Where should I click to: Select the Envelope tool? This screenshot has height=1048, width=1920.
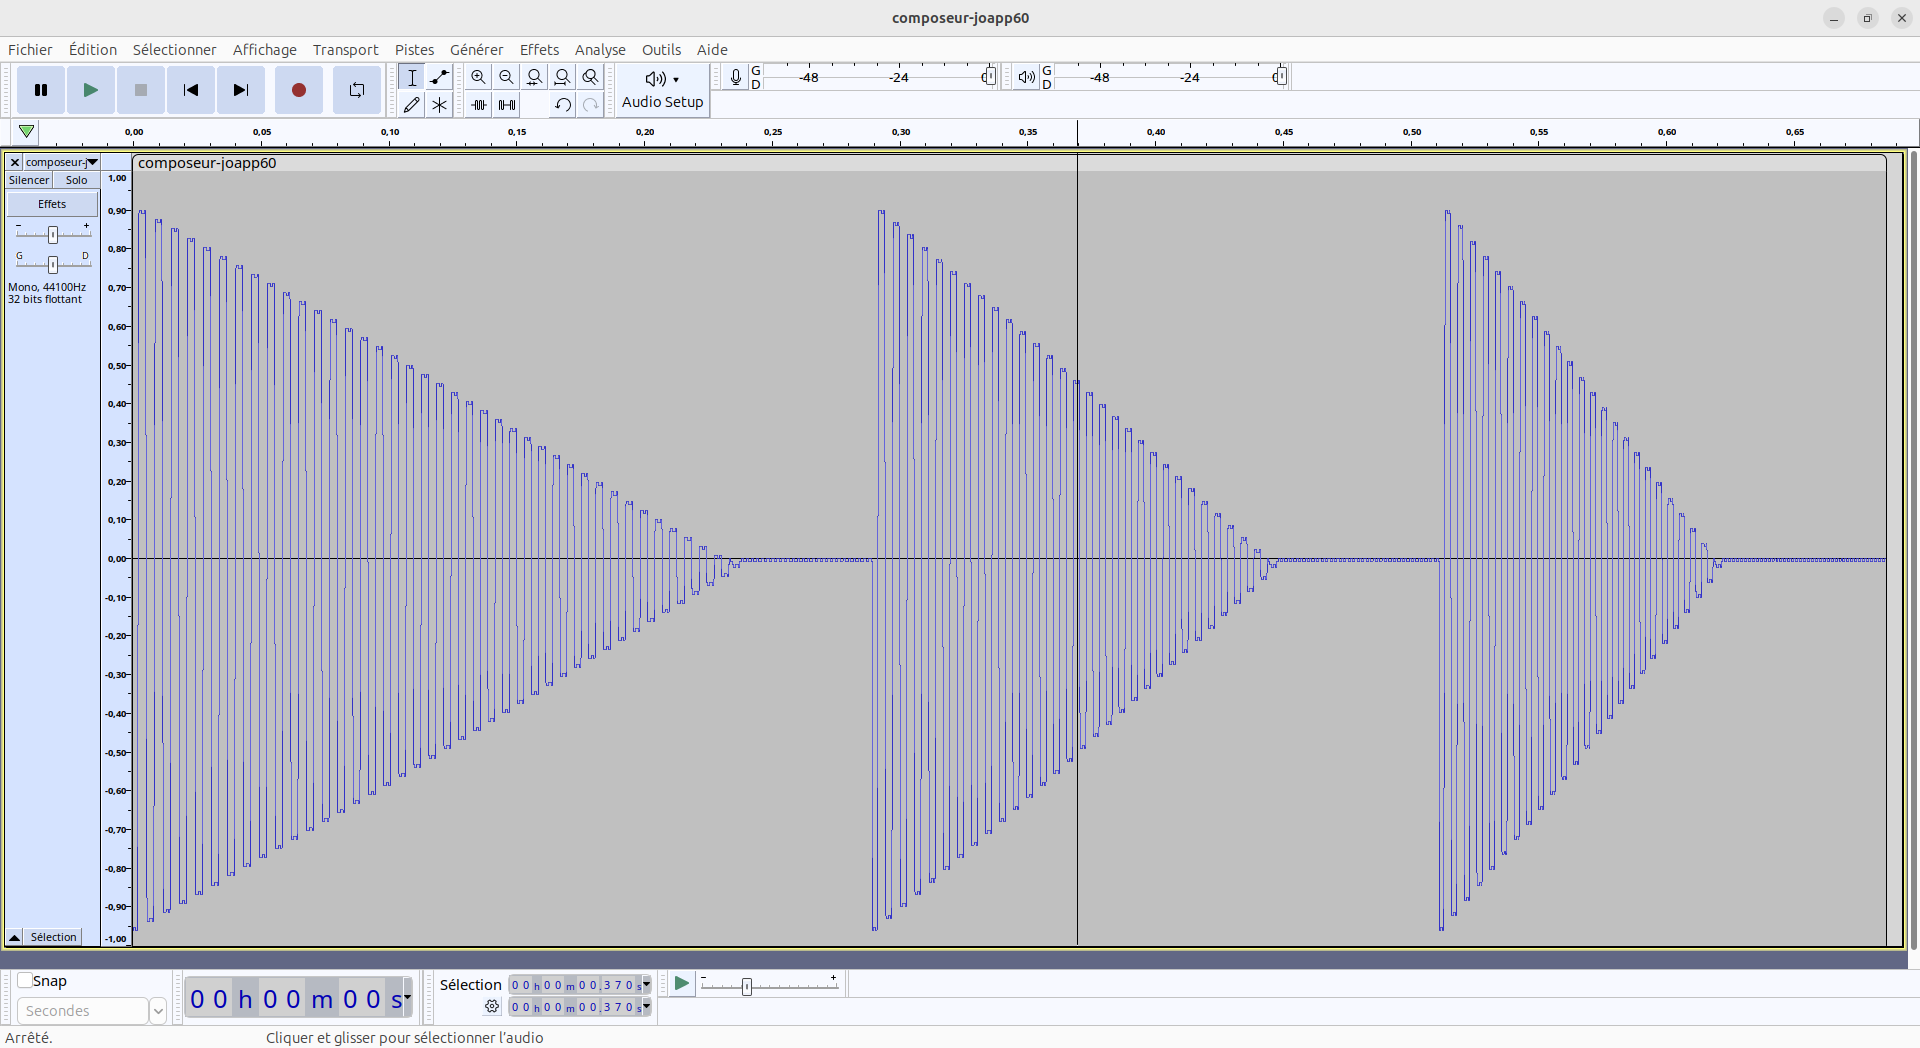pos(439,77)
